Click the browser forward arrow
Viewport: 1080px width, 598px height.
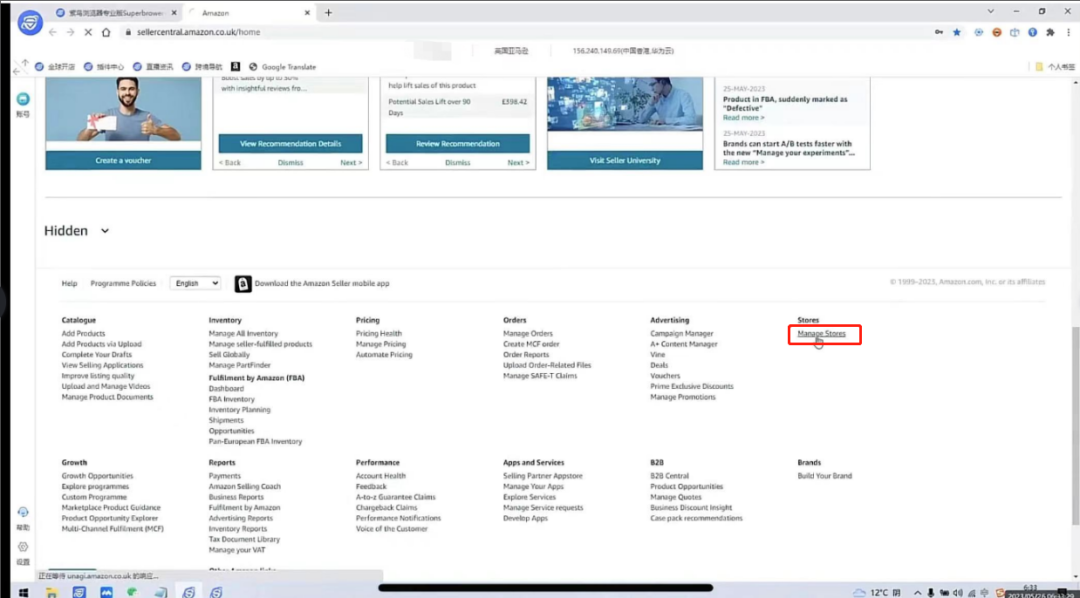click(70, 32)
